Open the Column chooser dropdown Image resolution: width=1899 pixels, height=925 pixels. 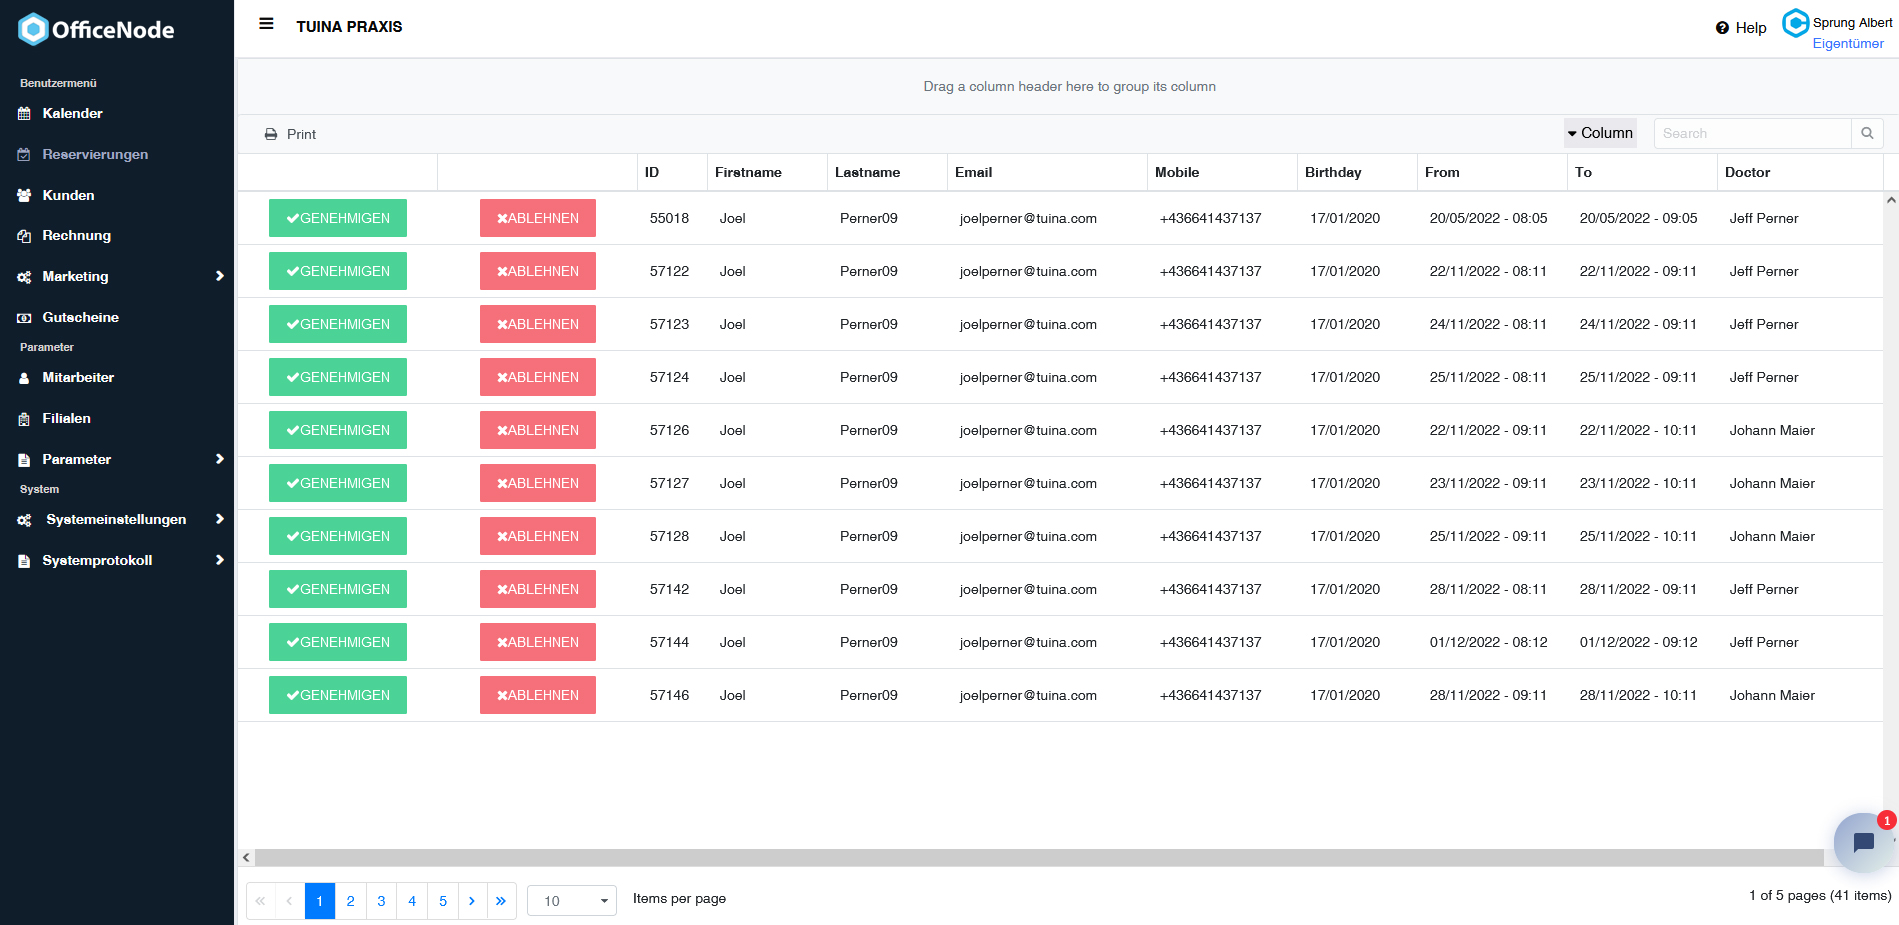(x=1600, y=133)
